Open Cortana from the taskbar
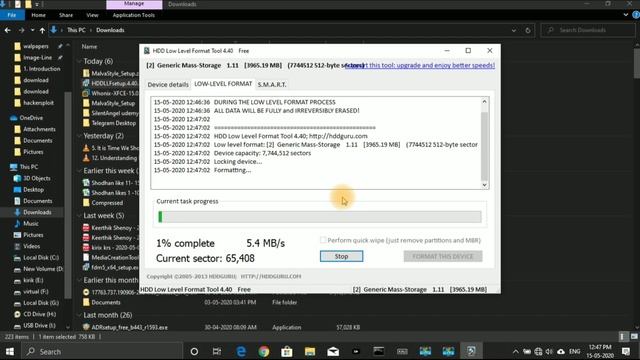The image size is (640, 360). click(x=194, y=351)
